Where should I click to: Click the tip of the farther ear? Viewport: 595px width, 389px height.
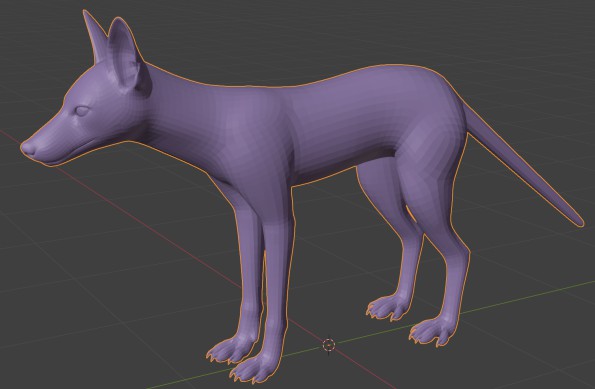pyautogui.click(x=86, y=15)
